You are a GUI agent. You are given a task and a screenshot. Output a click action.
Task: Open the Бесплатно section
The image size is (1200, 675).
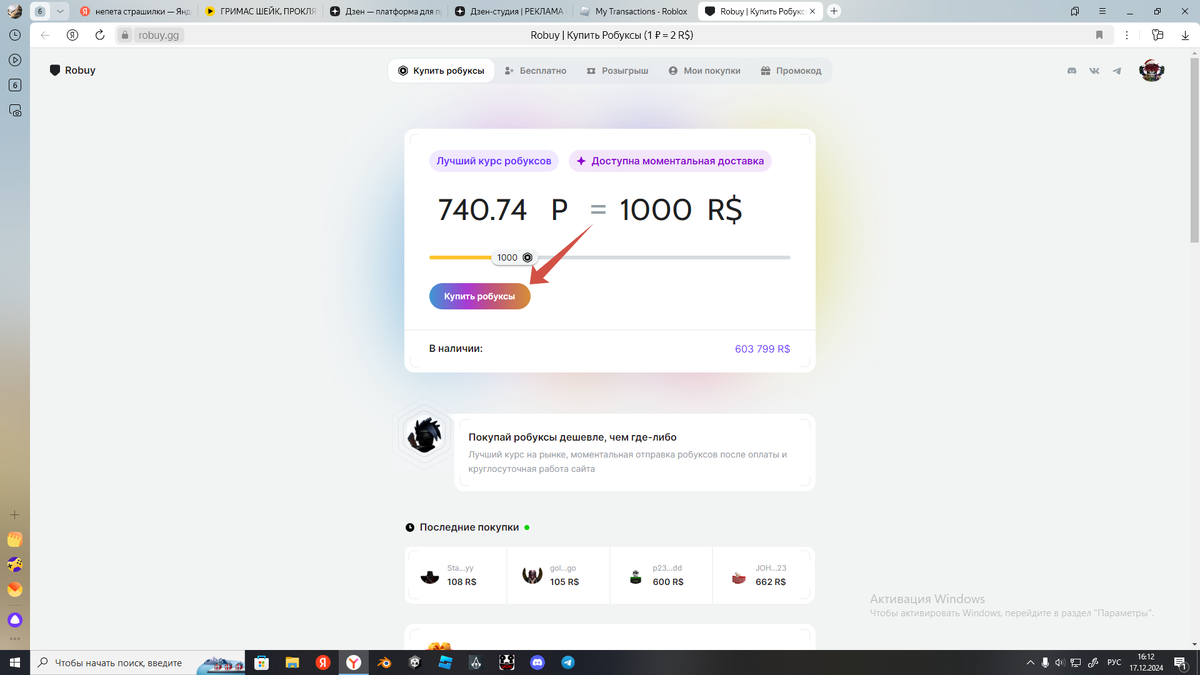tap(535, 71)
